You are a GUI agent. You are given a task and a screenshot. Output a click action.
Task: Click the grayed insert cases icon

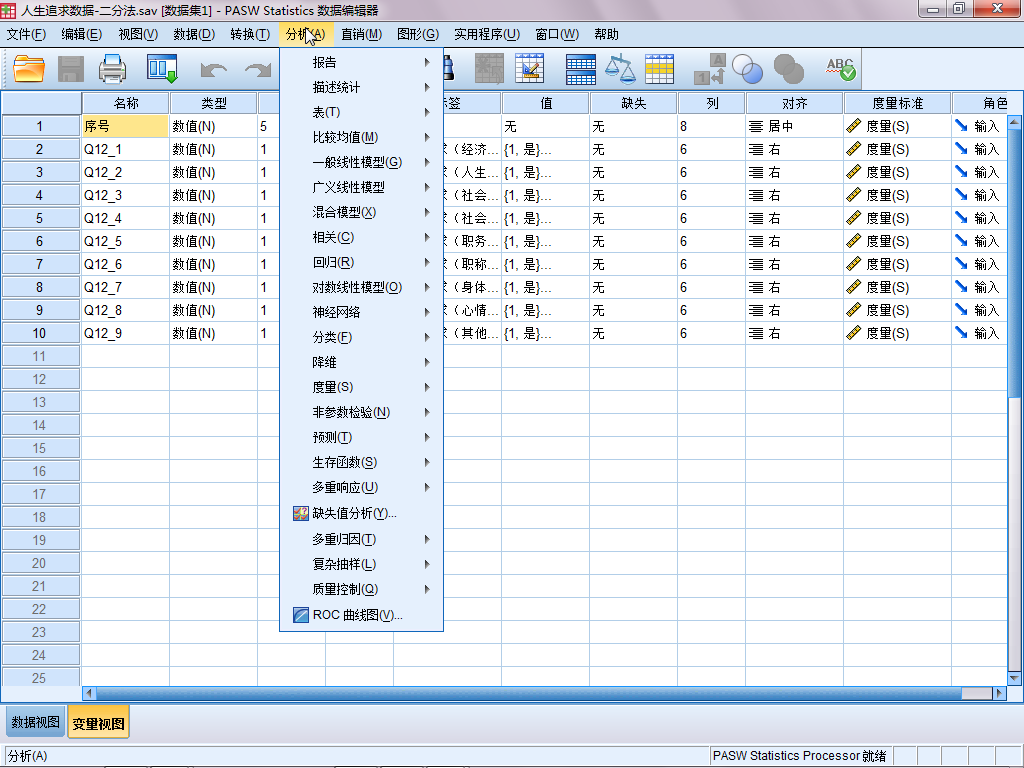(489, 69)
